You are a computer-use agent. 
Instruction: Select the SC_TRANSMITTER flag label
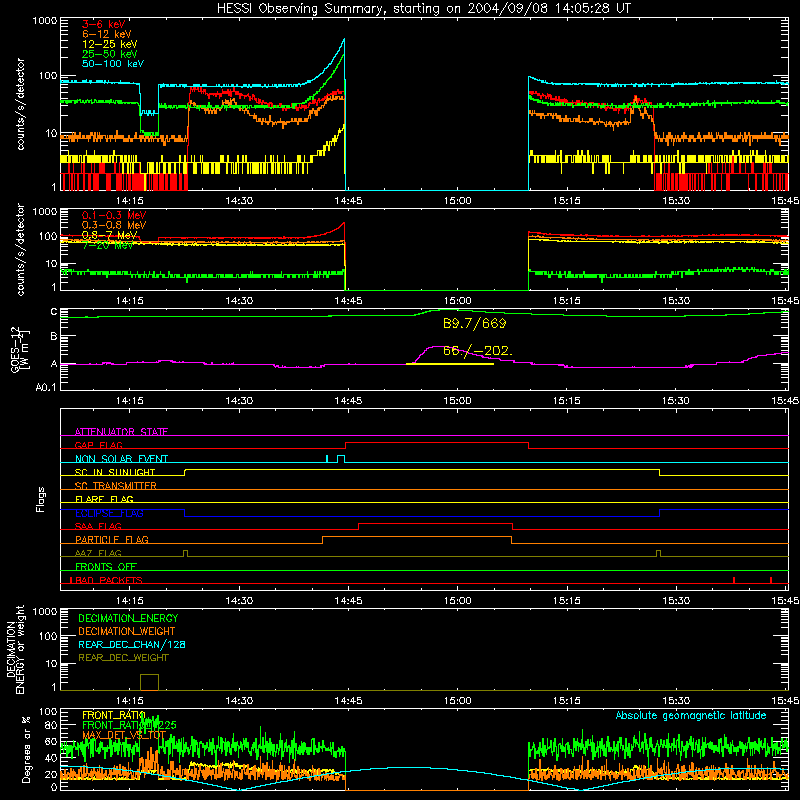[116, 486]
